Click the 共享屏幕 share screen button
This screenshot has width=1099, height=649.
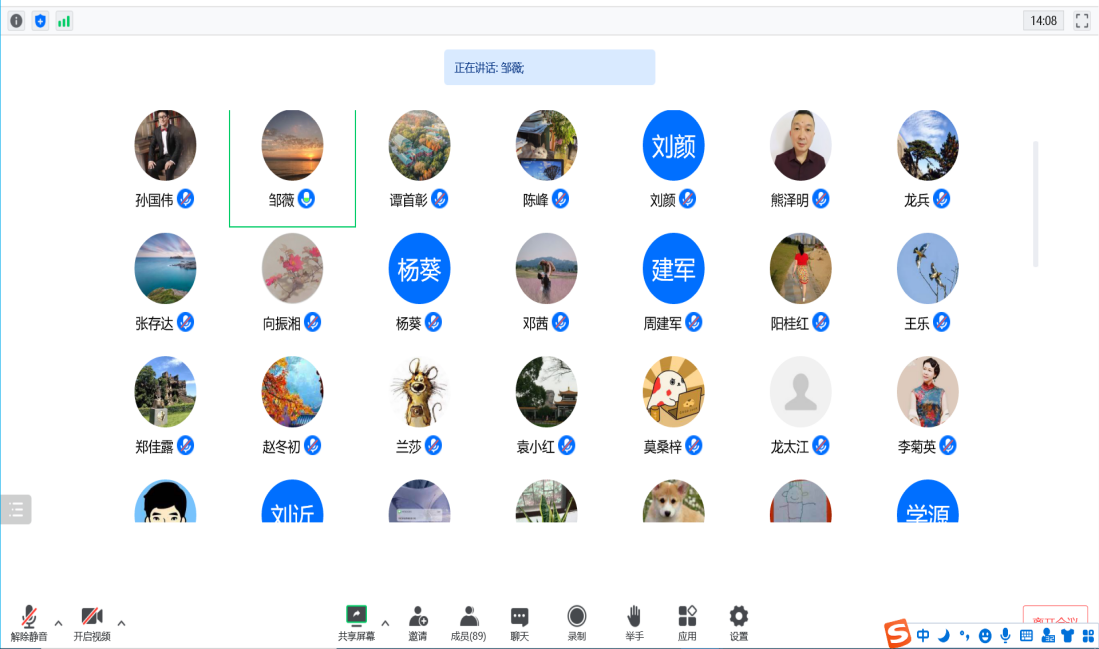click(356, 622)
